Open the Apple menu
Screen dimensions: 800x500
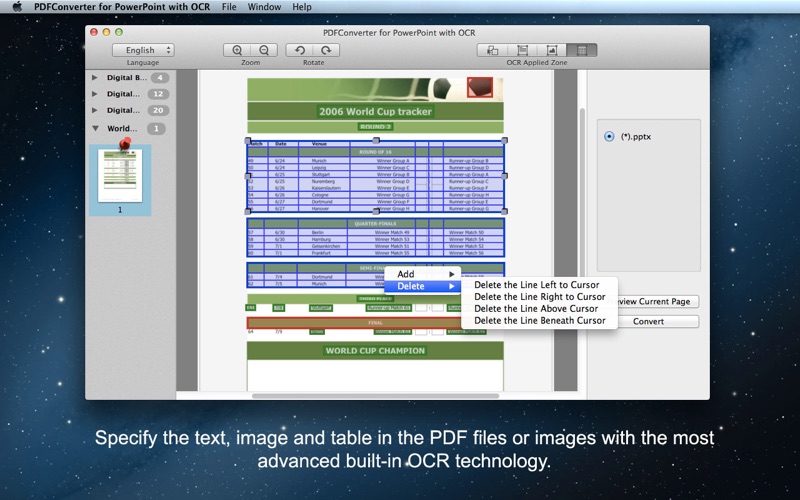(x=17, y=7)
